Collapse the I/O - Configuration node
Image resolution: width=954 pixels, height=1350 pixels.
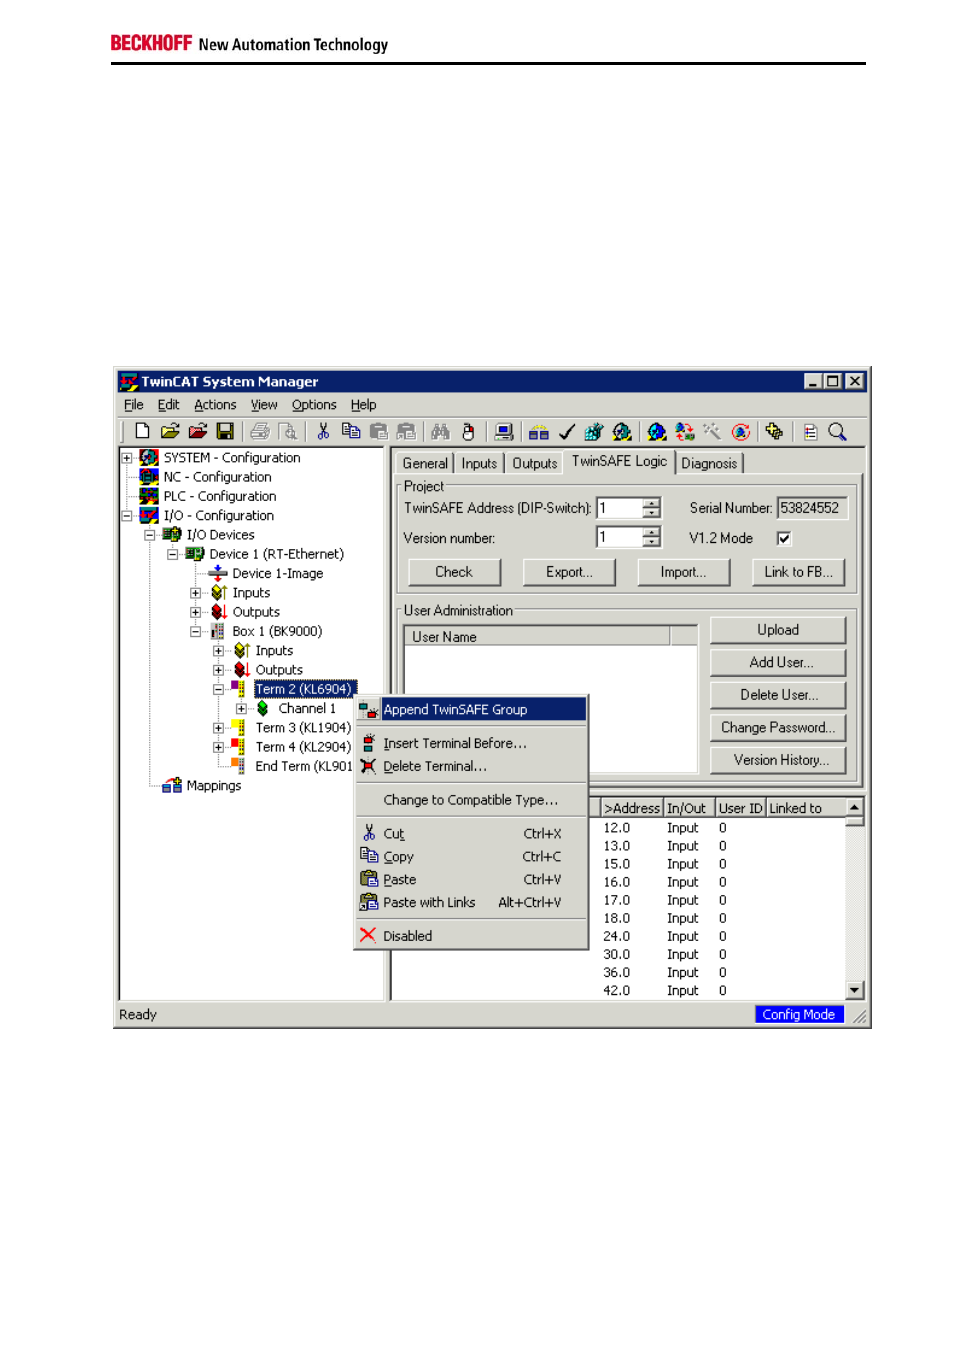coord(127,516)
